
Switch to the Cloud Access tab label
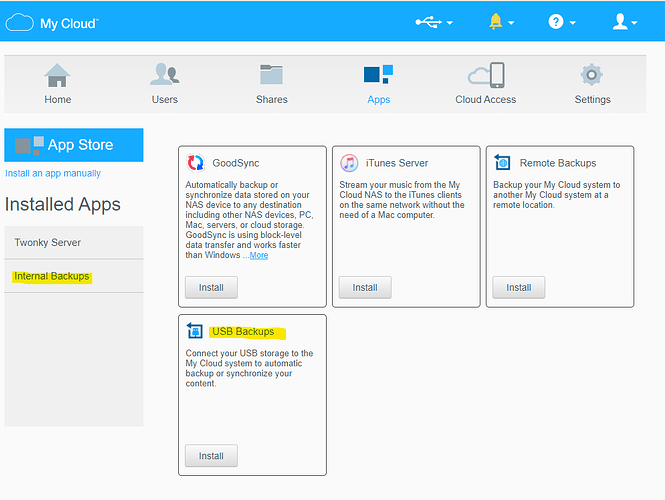coord(486,100)
